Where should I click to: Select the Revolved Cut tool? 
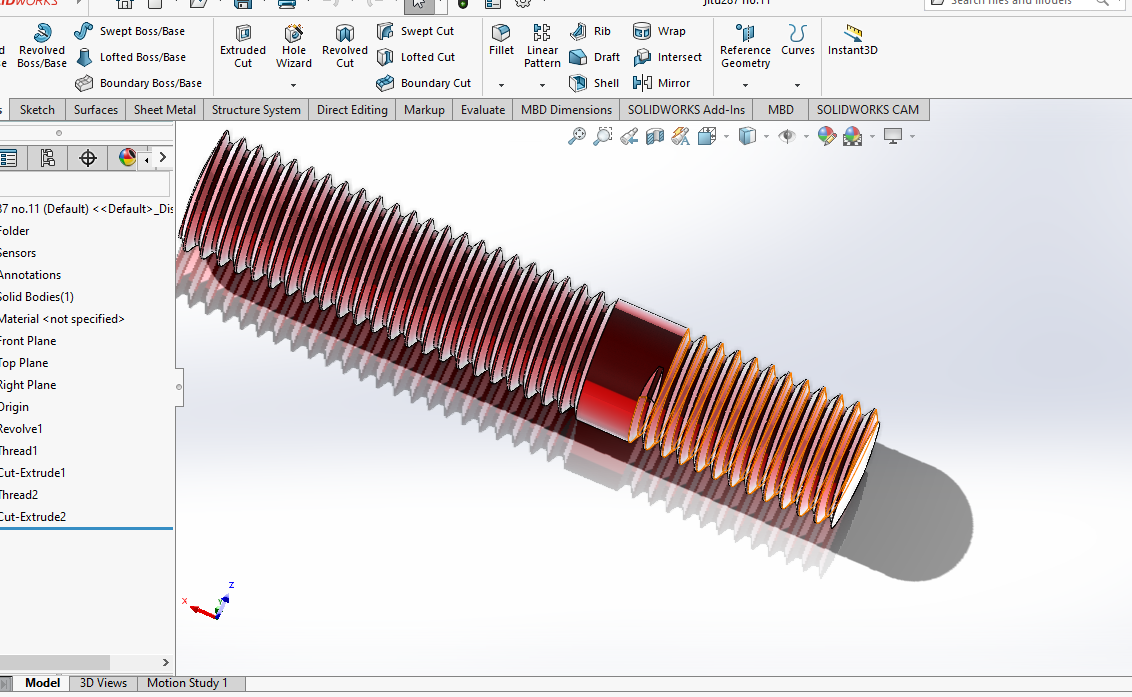pyautogui.click(x=344, y=46)
